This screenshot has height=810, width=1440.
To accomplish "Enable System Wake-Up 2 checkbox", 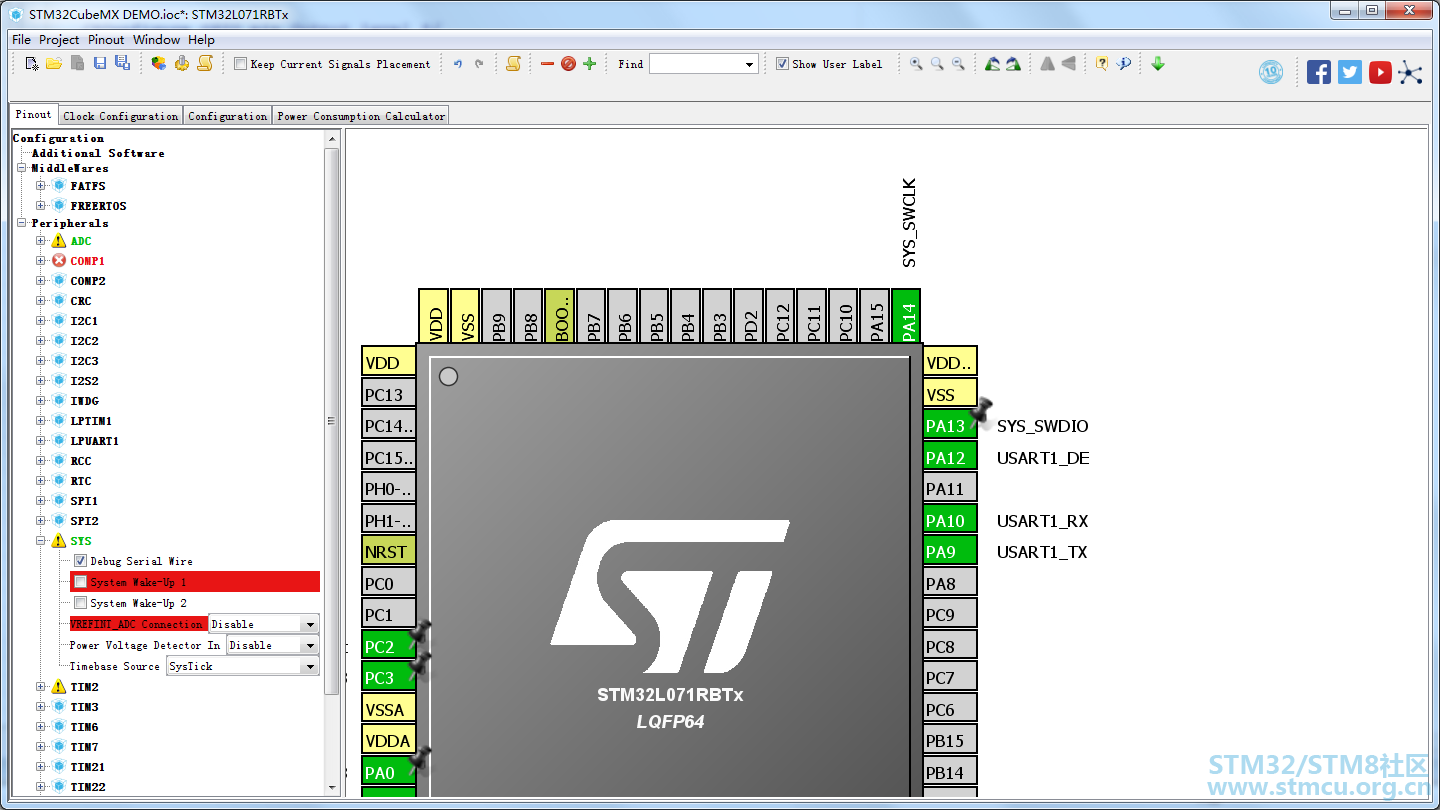I will [x=81, y=603].
